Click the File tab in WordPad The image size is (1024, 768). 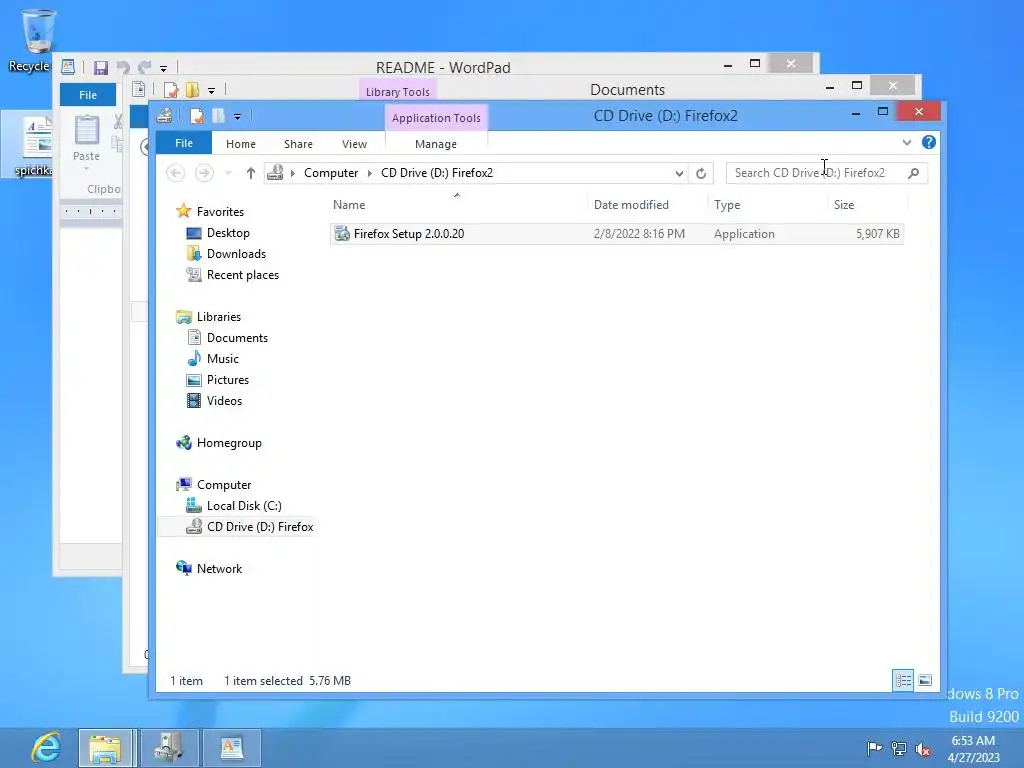coord(88,95)
